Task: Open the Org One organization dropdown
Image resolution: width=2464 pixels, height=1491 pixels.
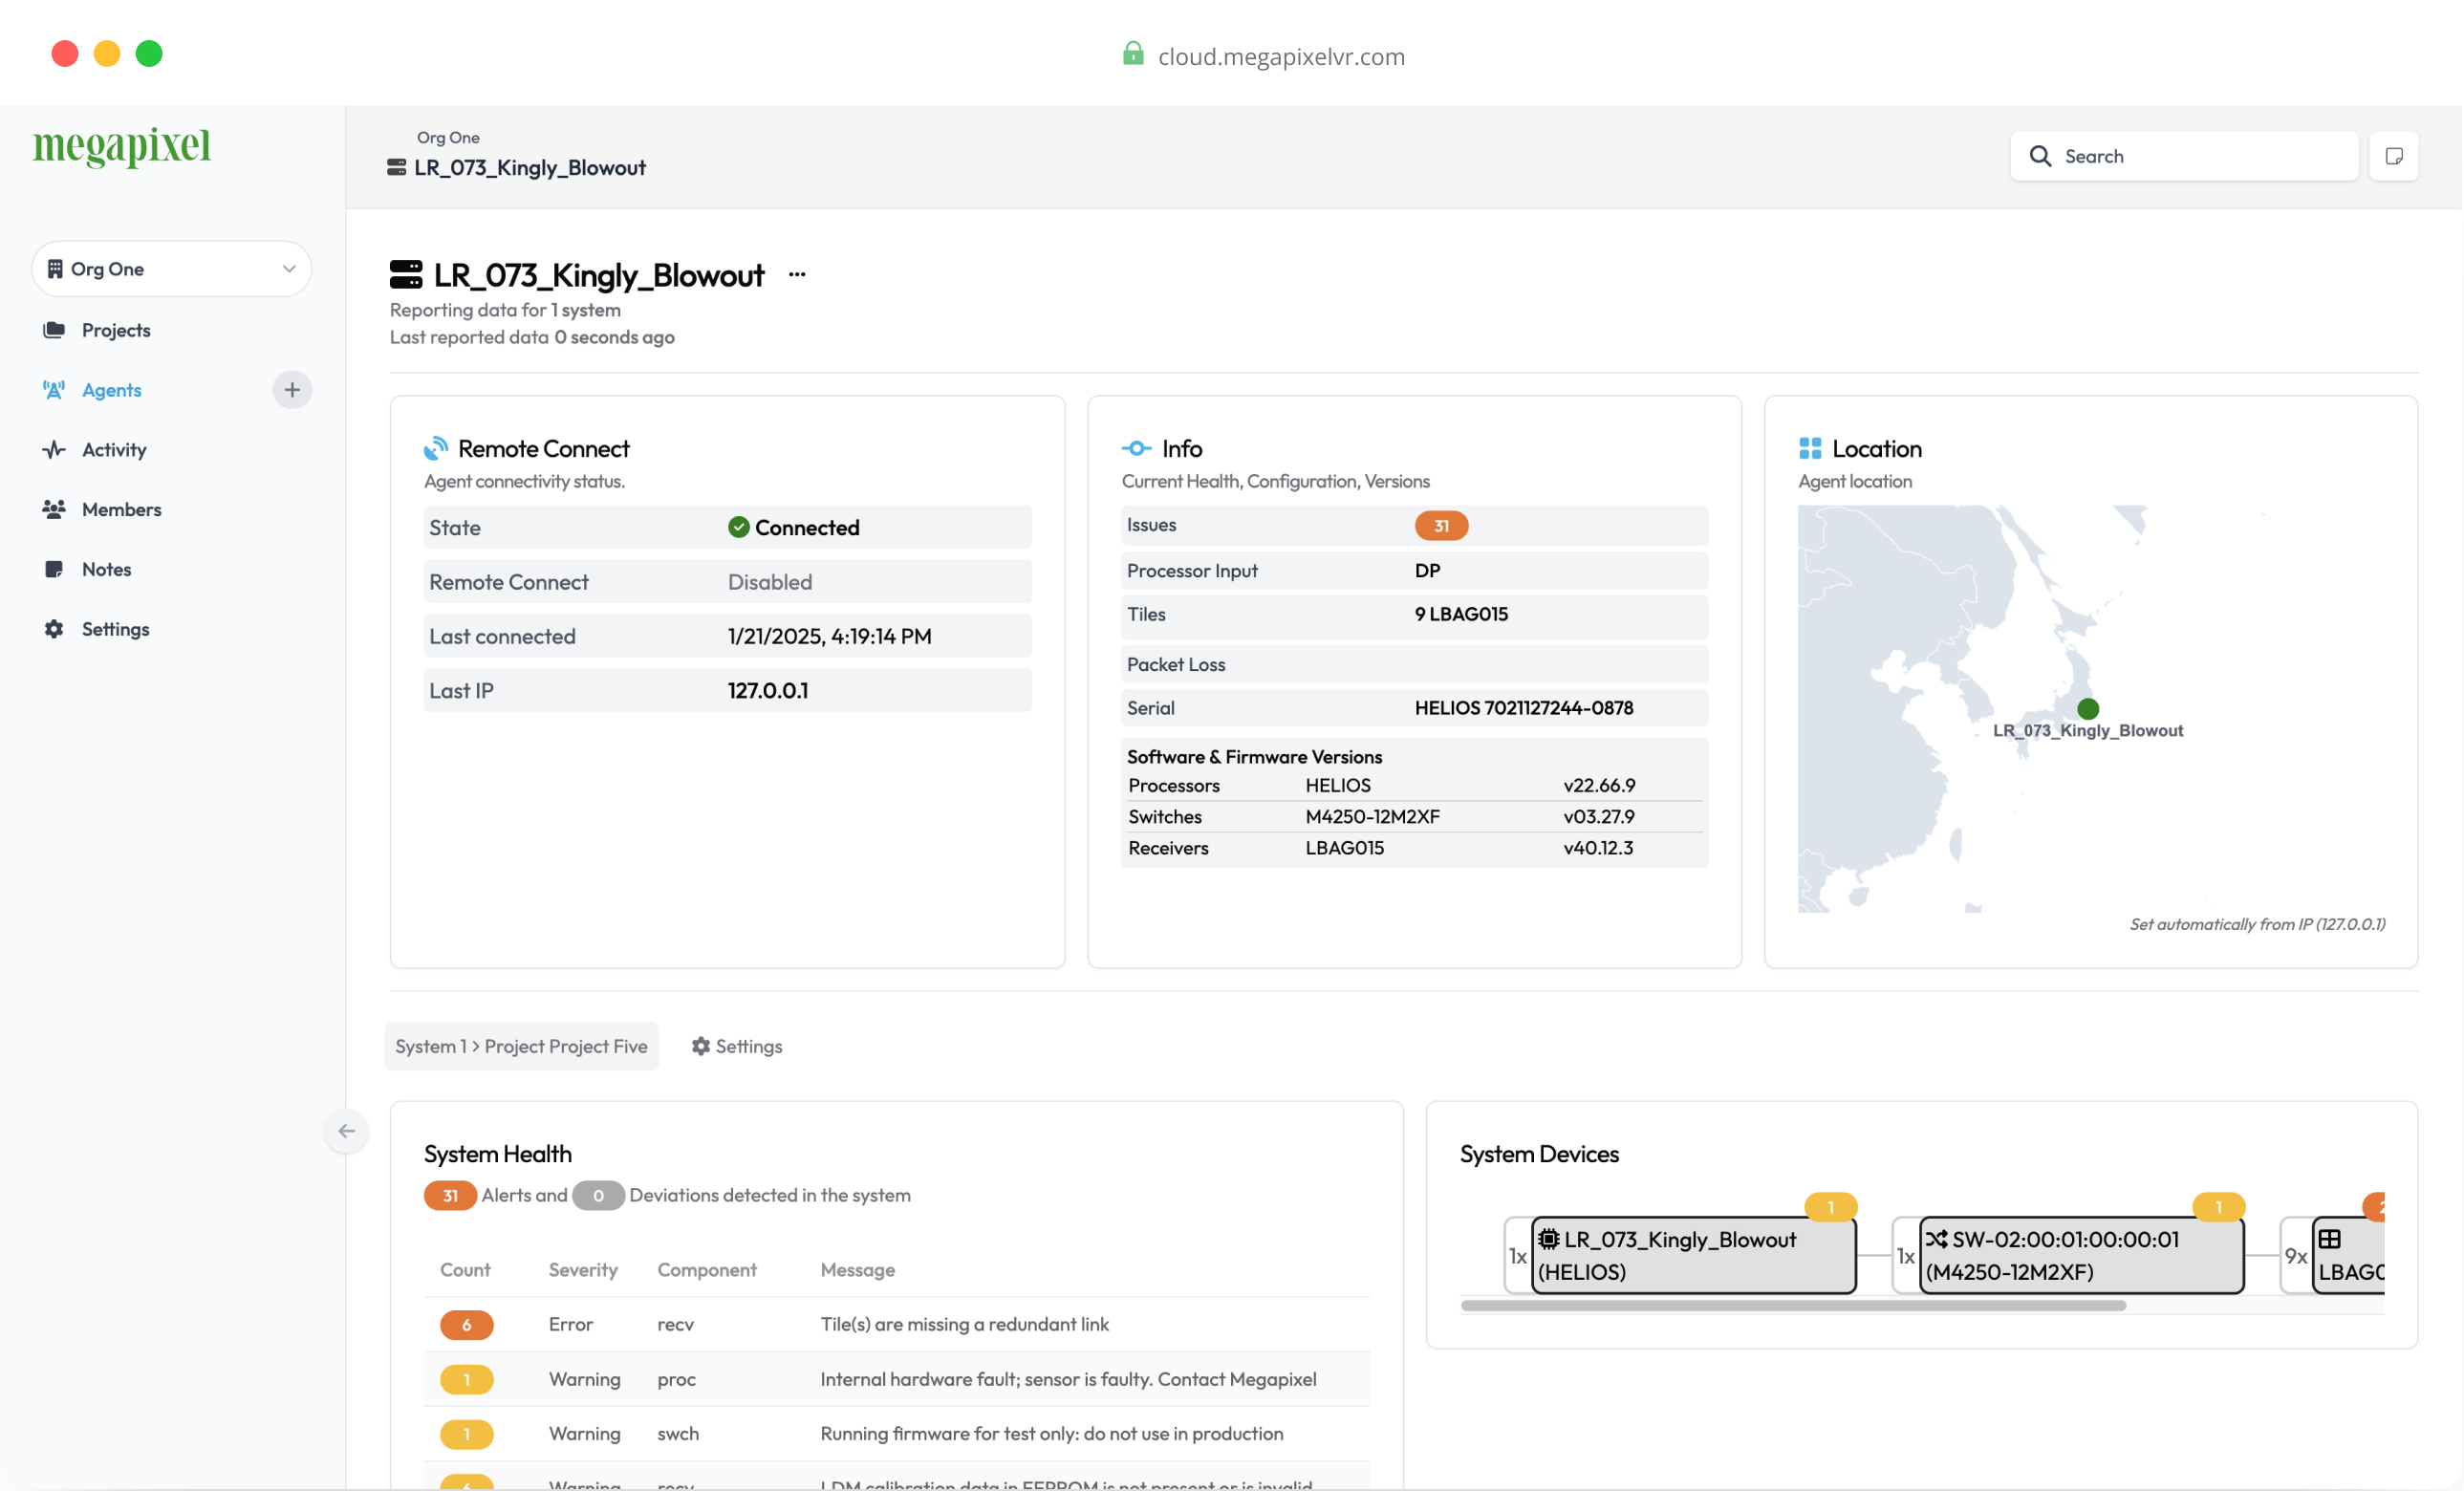Action: coord(172,269)
